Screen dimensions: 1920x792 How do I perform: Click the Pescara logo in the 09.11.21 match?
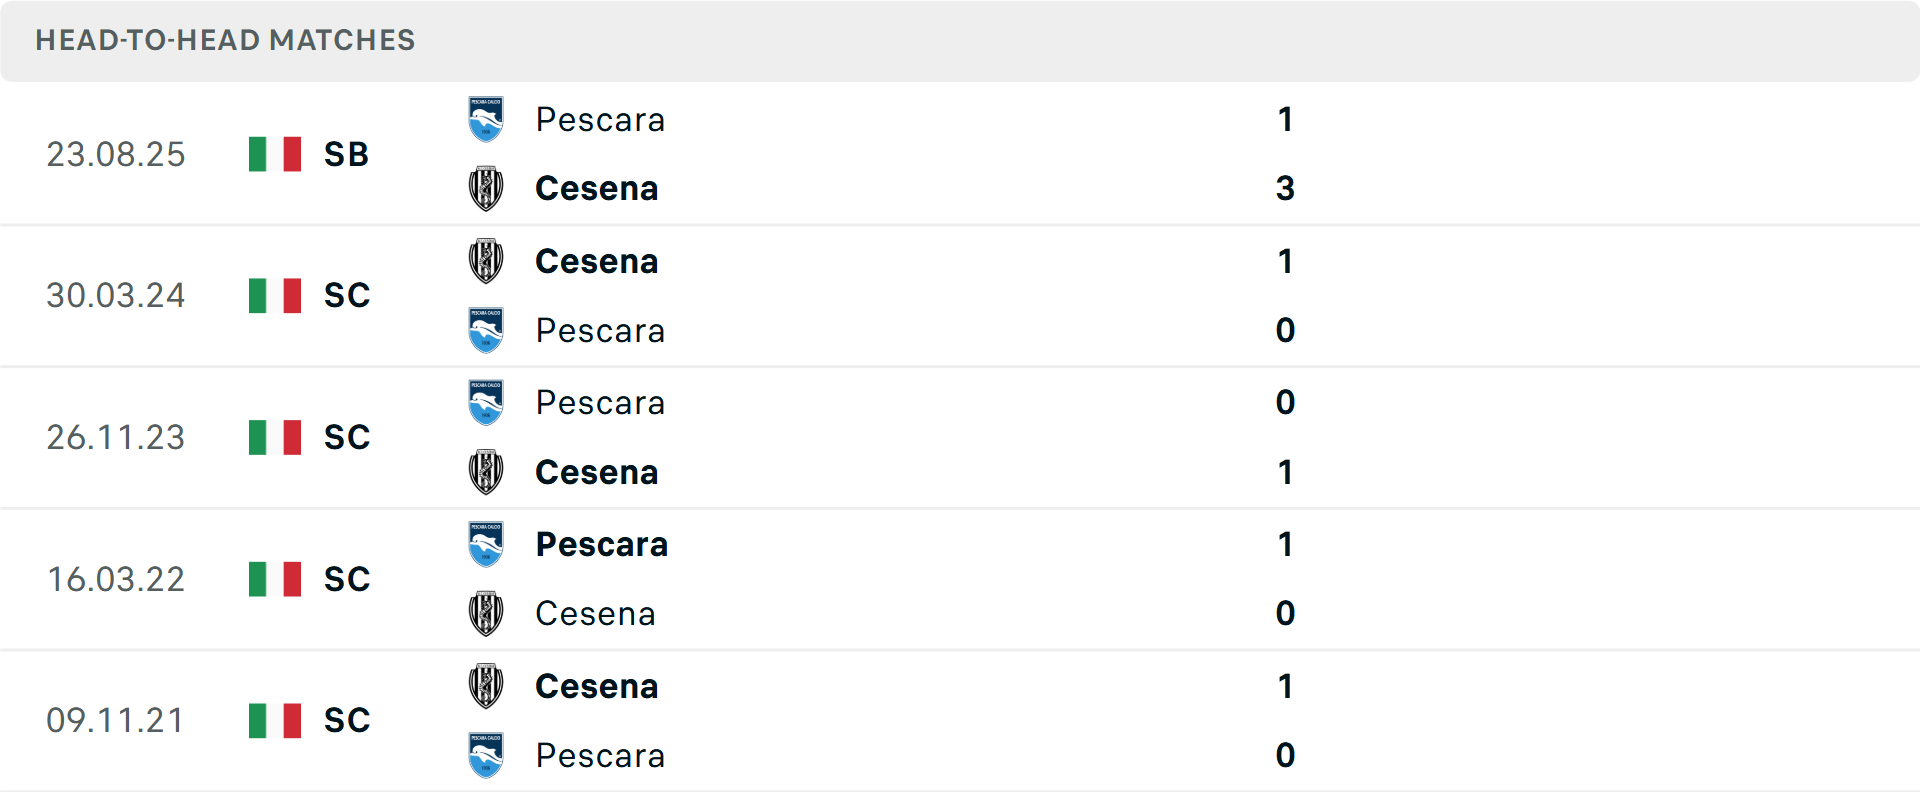(486, 755)
